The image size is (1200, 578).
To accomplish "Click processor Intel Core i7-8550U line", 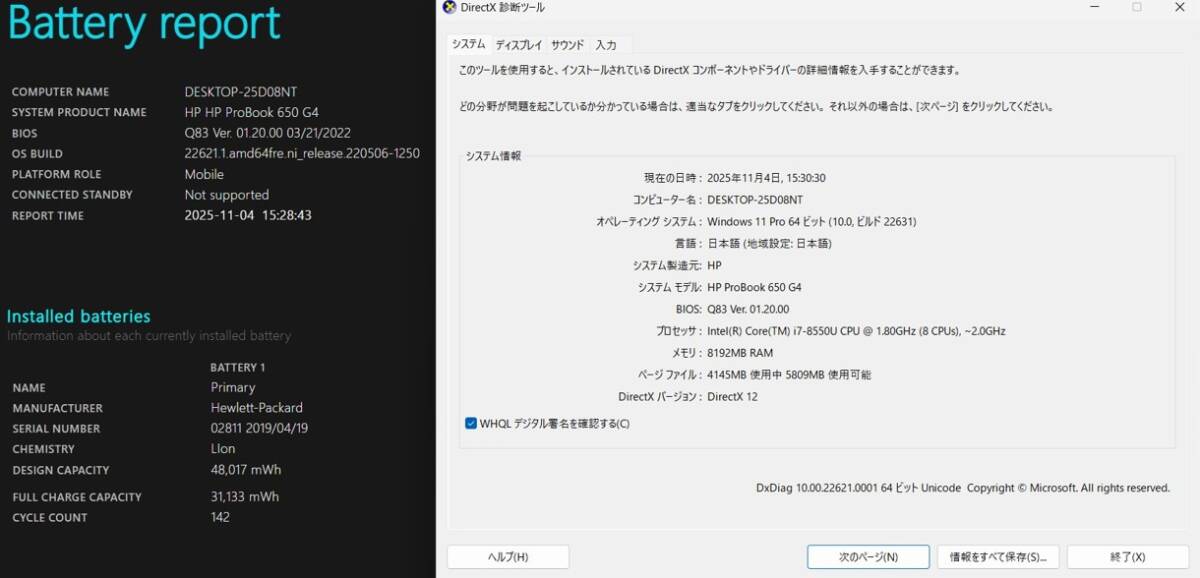I will point(856,331).
